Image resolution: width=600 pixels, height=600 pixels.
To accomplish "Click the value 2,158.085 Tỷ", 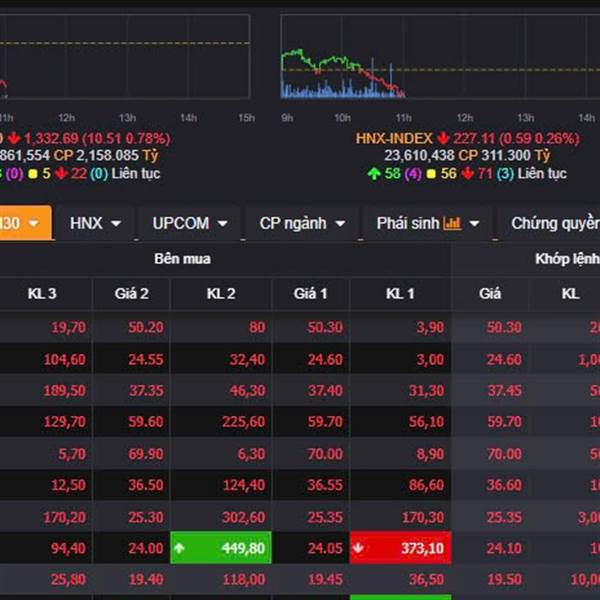I will [117, 155].
